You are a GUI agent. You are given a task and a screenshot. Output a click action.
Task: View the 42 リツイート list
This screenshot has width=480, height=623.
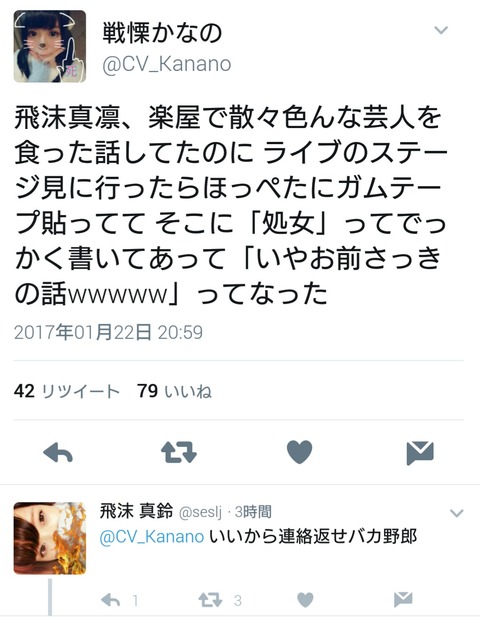(x=67, y=391)
